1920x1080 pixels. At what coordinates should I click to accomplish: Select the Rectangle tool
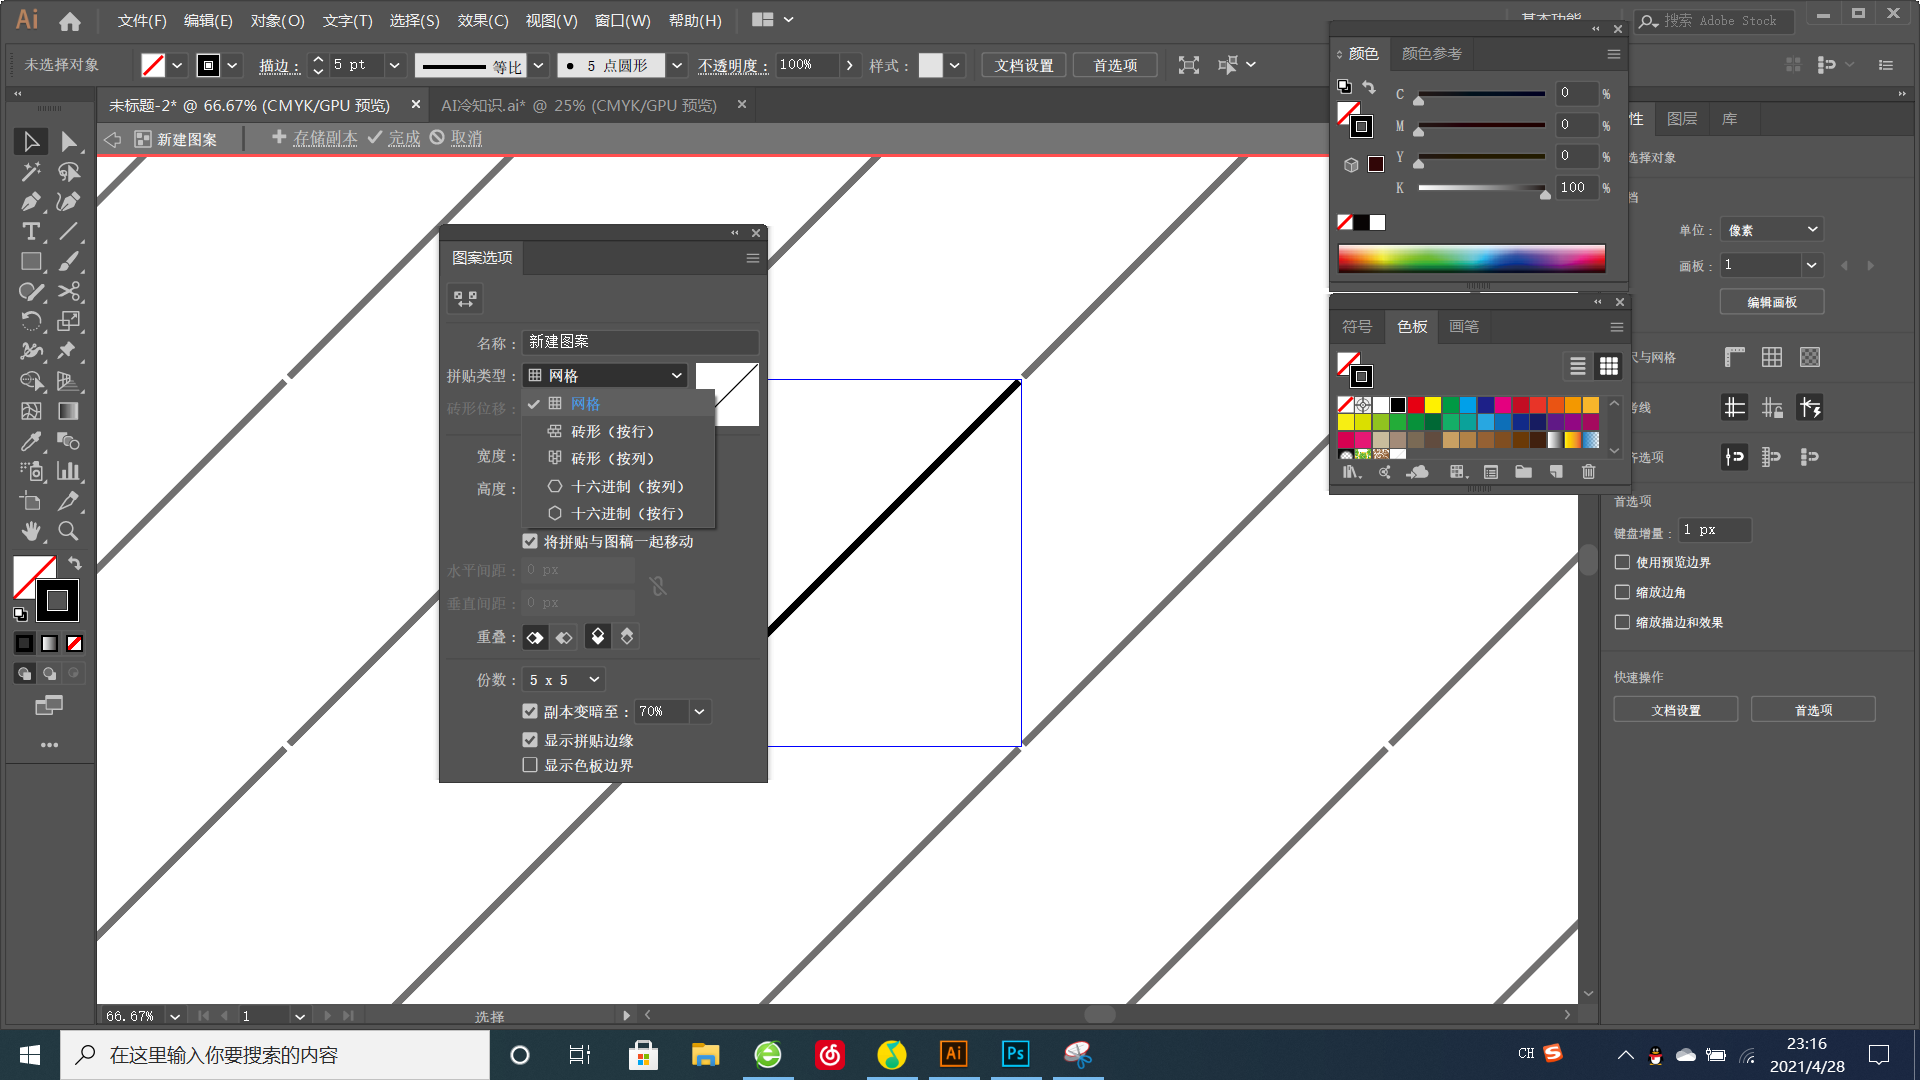pos(31,262)
